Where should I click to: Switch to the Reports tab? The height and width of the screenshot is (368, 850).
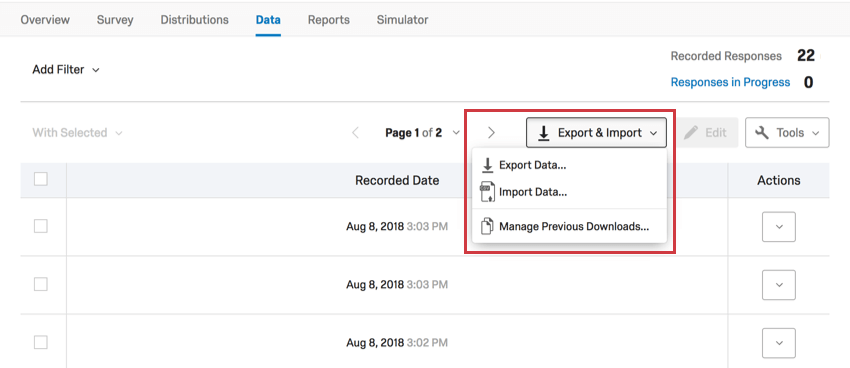pyautogui.click(x=329, y=20)
